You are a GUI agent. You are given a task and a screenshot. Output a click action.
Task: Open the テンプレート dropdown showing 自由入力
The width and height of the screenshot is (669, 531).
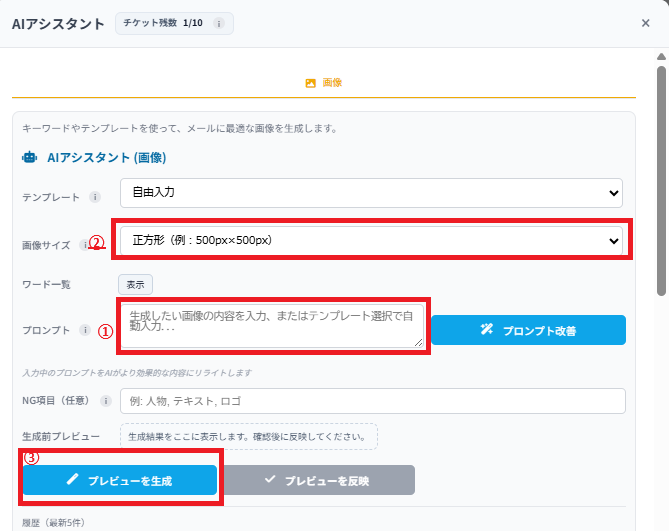[x=371, y=193]
